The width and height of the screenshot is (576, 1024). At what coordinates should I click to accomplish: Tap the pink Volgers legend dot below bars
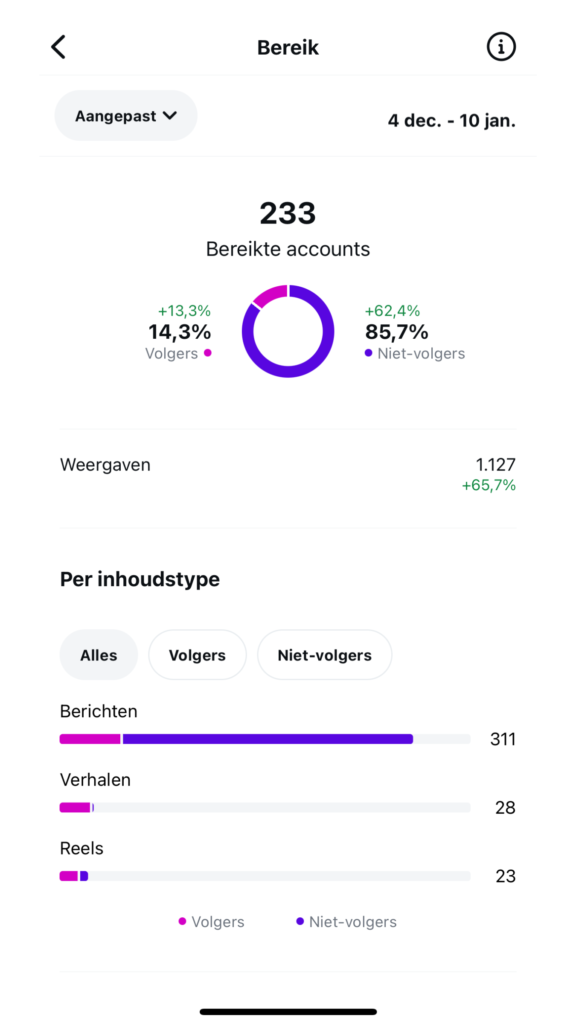(x=182, y=921)
